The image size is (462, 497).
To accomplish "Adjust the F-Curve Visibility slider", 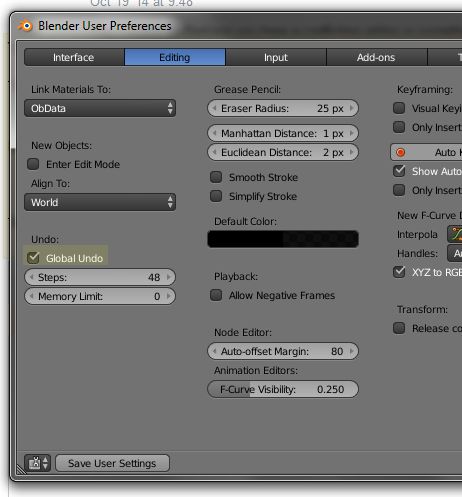I will (283, 389).
